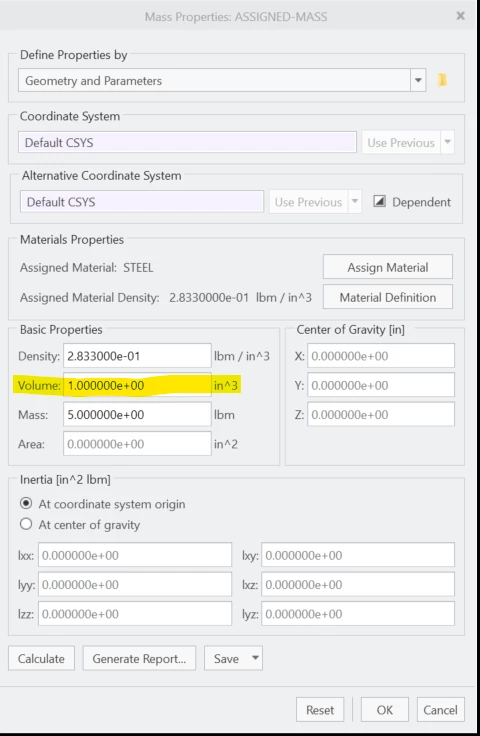480x736 pixels.
Task: Open Coordinate System Use Previous arrow
Action: click(x=448, y=142)
